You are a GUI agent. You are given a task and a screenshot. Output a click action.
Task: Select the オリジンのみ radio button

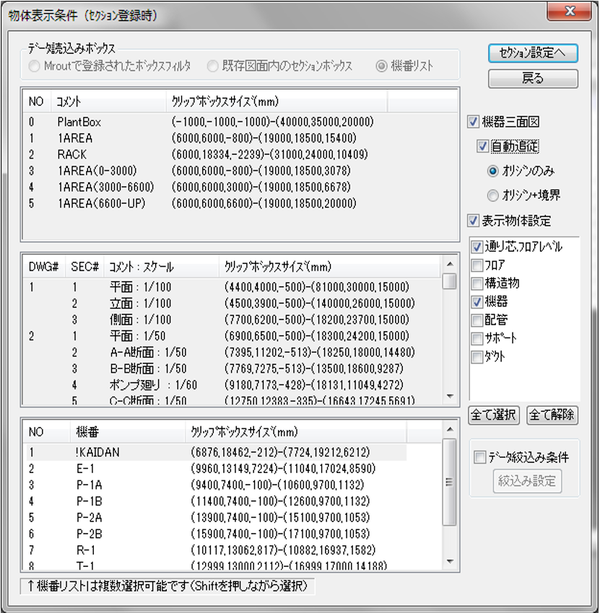point(493,171)
